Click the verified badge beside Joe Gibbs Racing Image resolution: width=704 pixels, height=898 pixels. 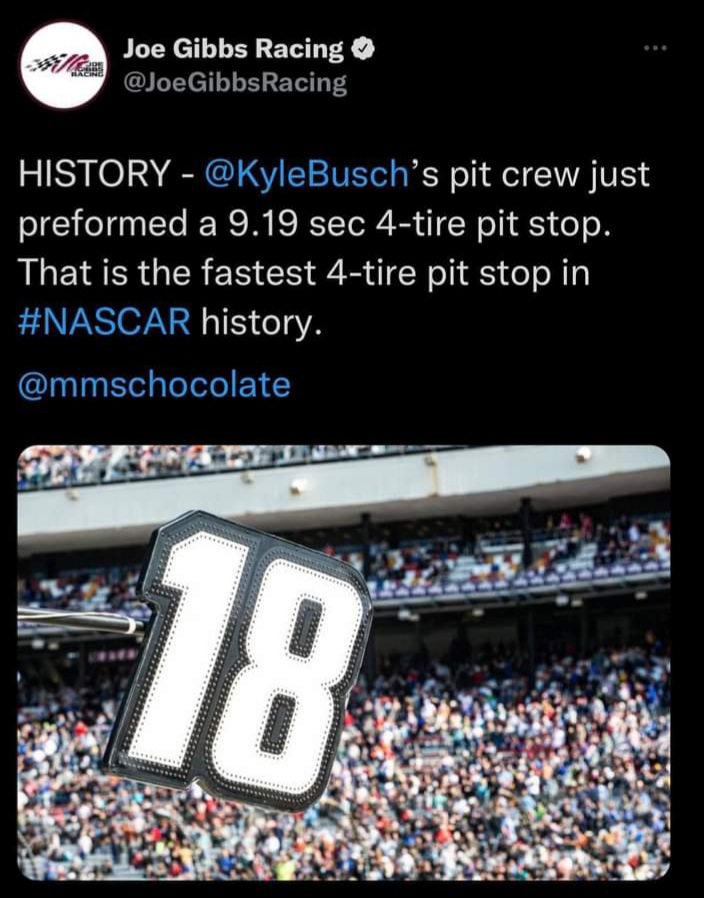pyautogui.click(x=364, y=48)
